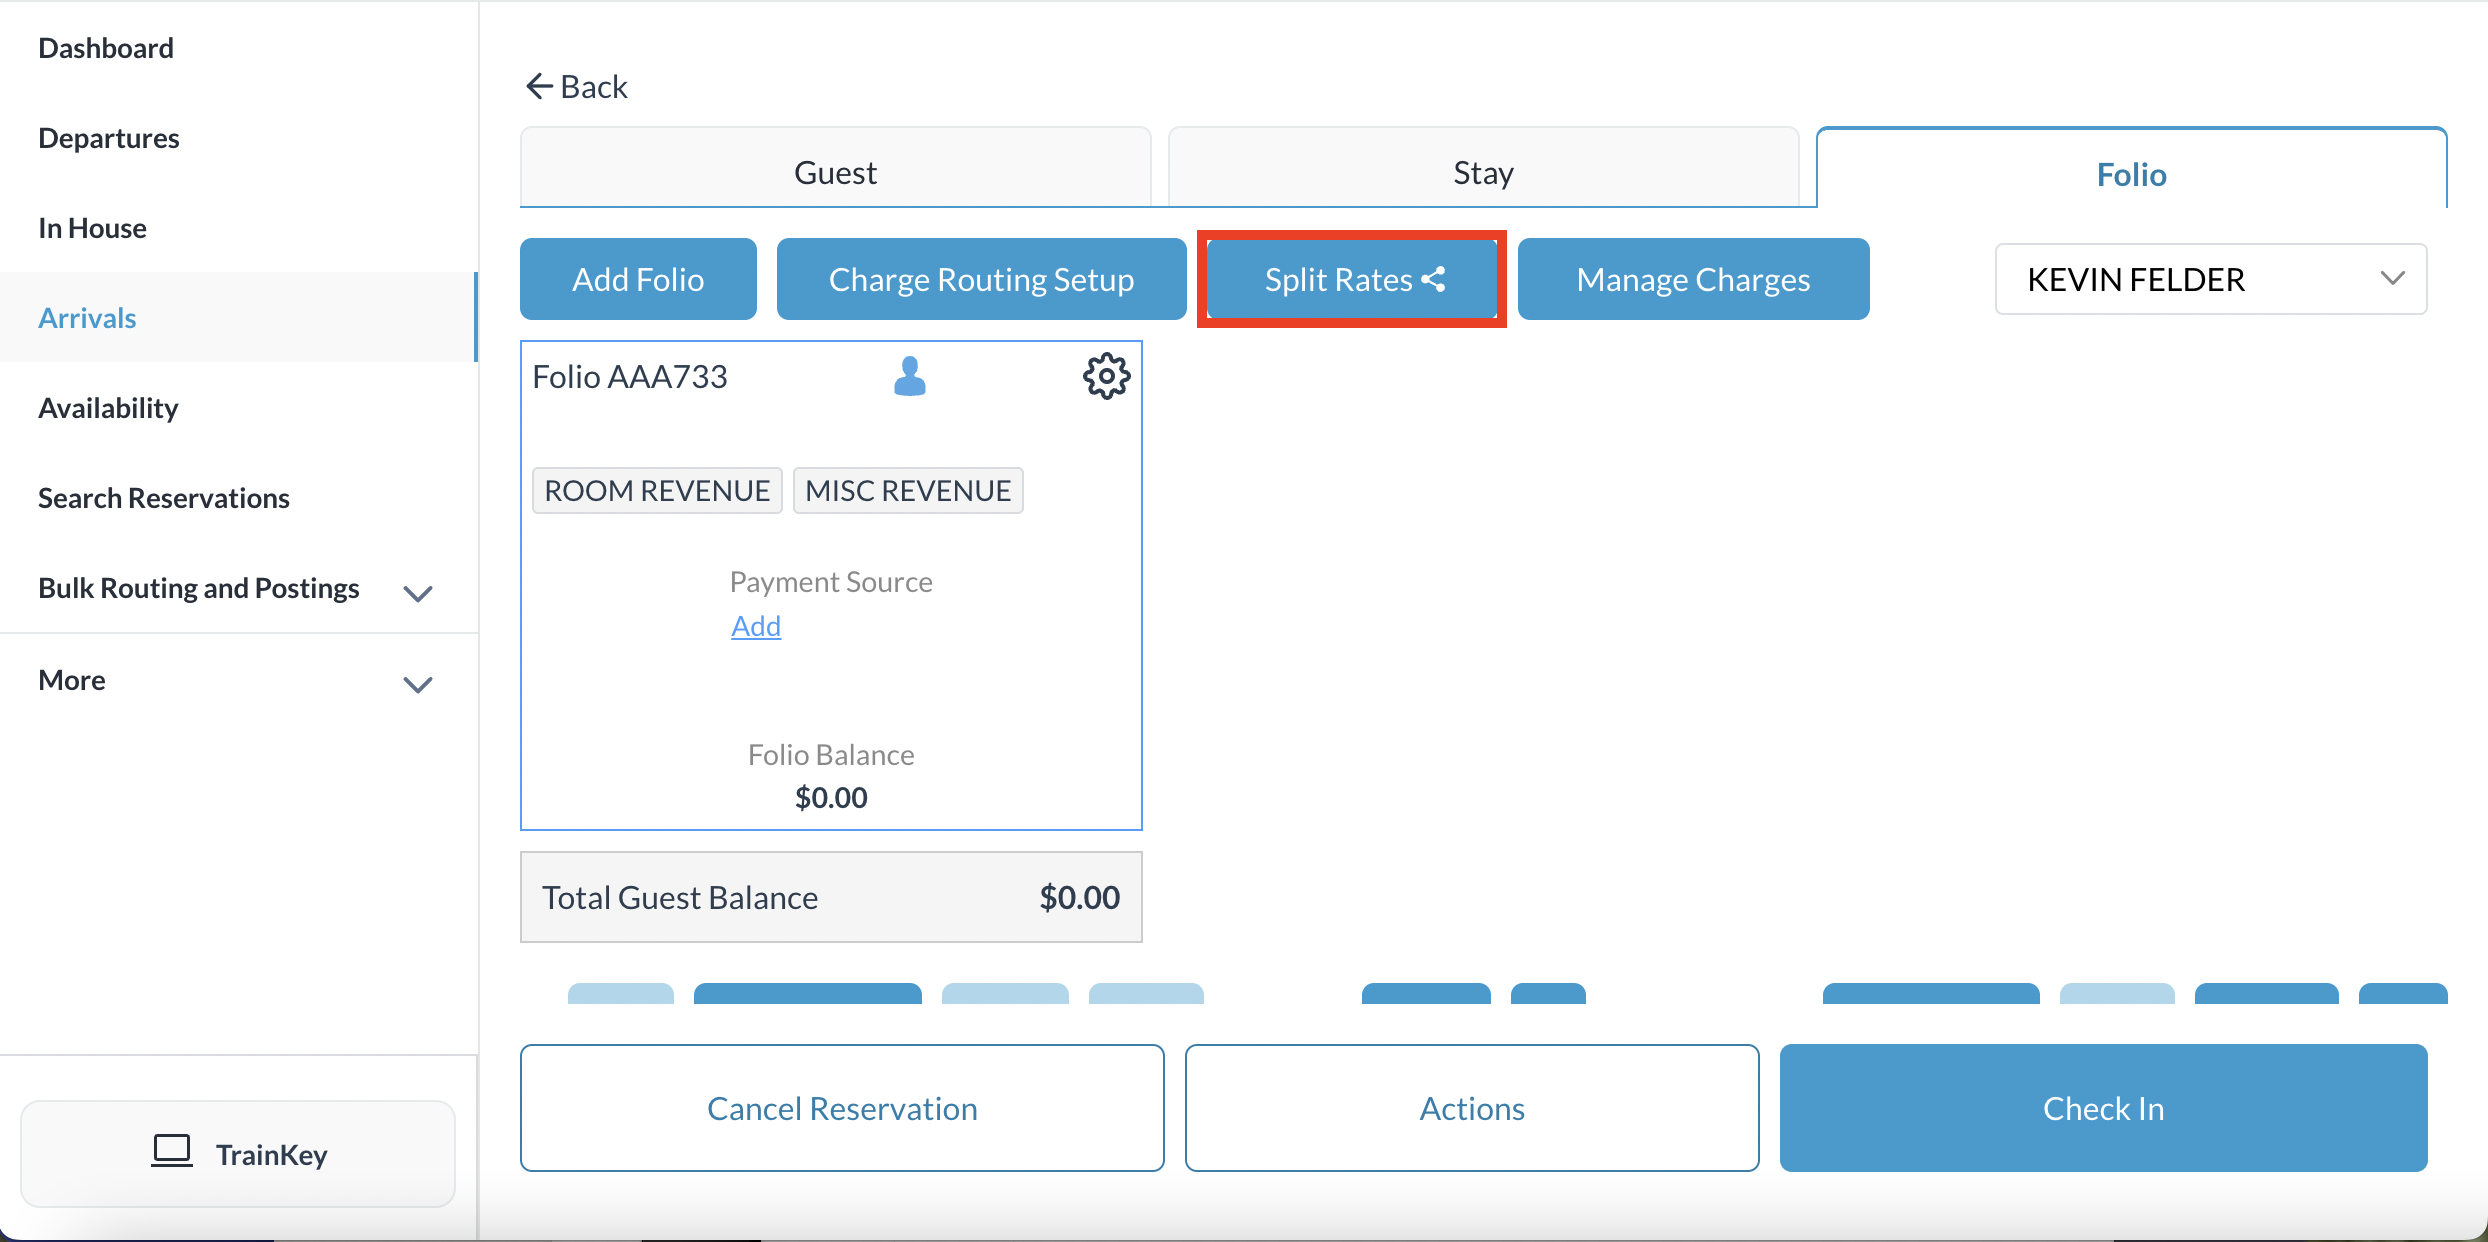Viewport: 2488px width, 1242px height.
Task: Select the Folio tab
Action: point(2131,174)
